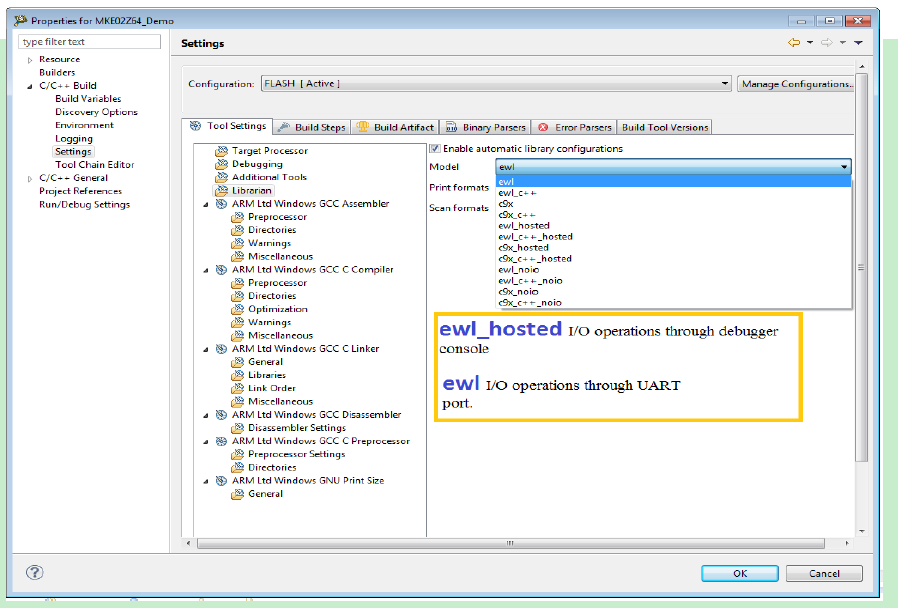Expand the Resource tree node
The image size is (898, 608).
pyautogui.click(x=30, y=60)
